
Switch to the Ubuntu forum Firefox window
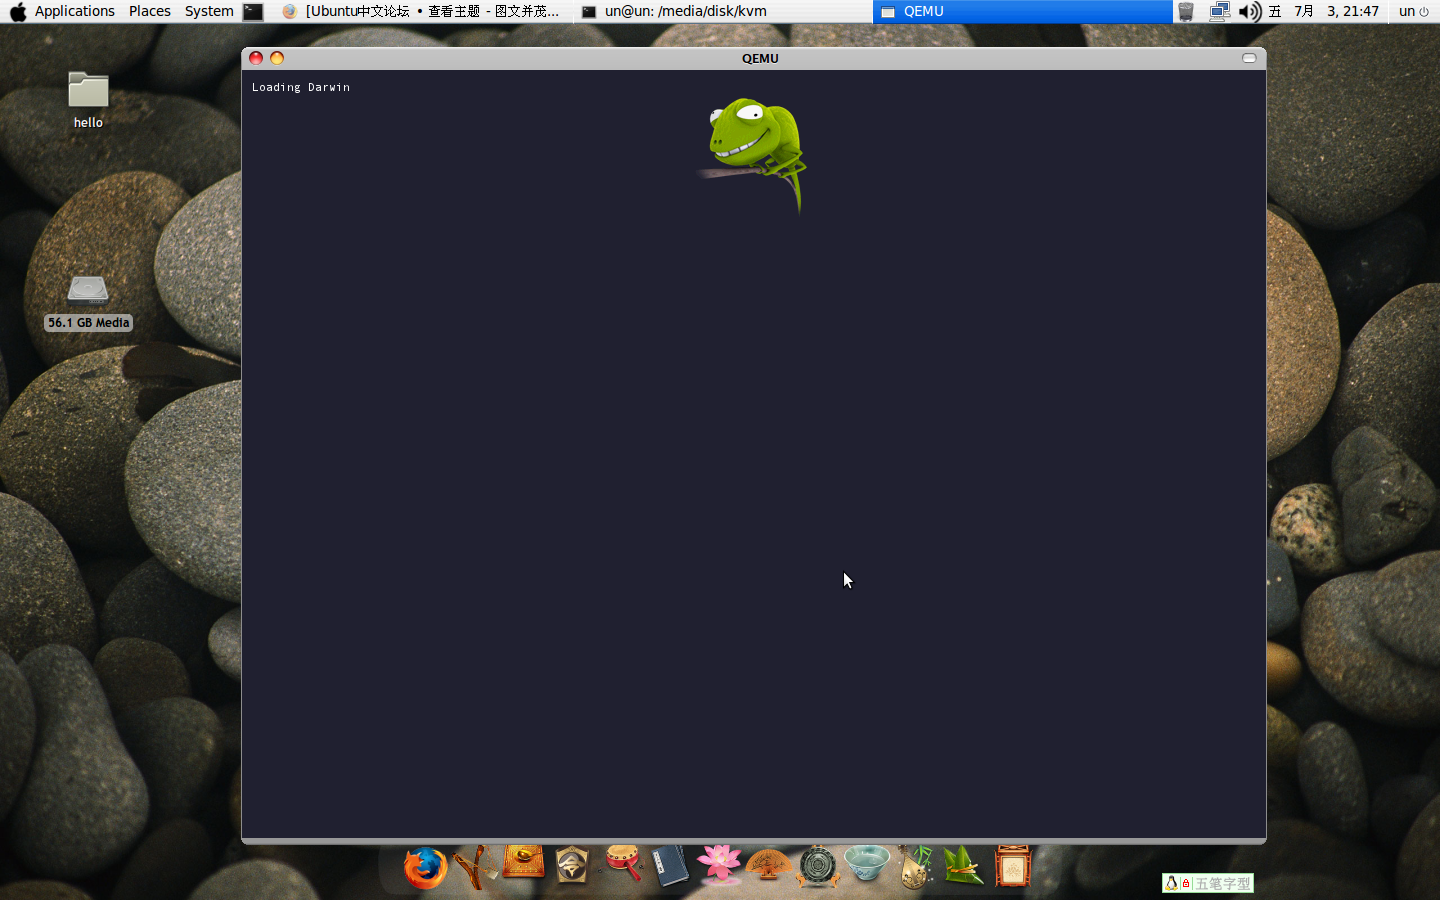click(x=424, y=12)
